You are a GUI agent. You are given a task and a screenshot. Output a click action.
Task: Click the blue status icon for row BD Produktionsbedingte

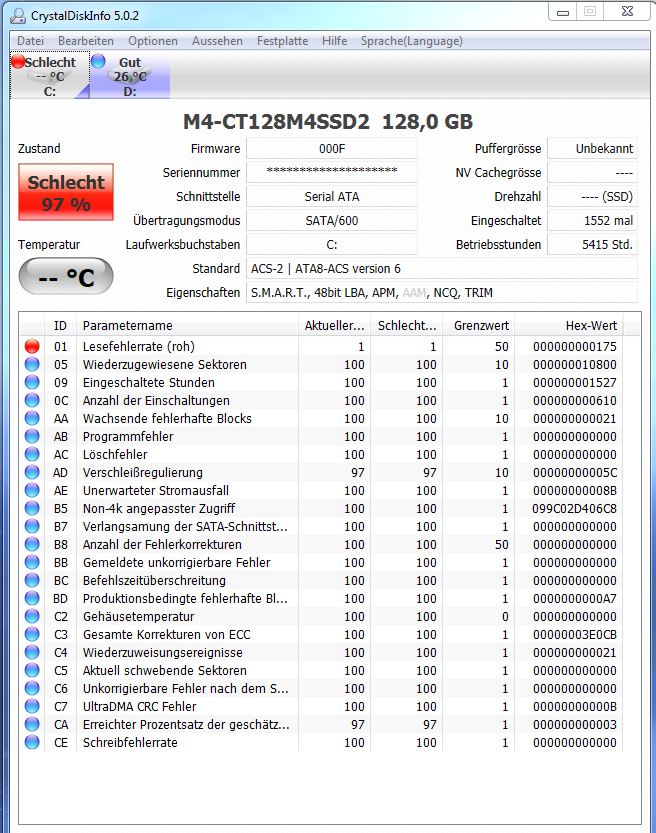click(32, 599)
